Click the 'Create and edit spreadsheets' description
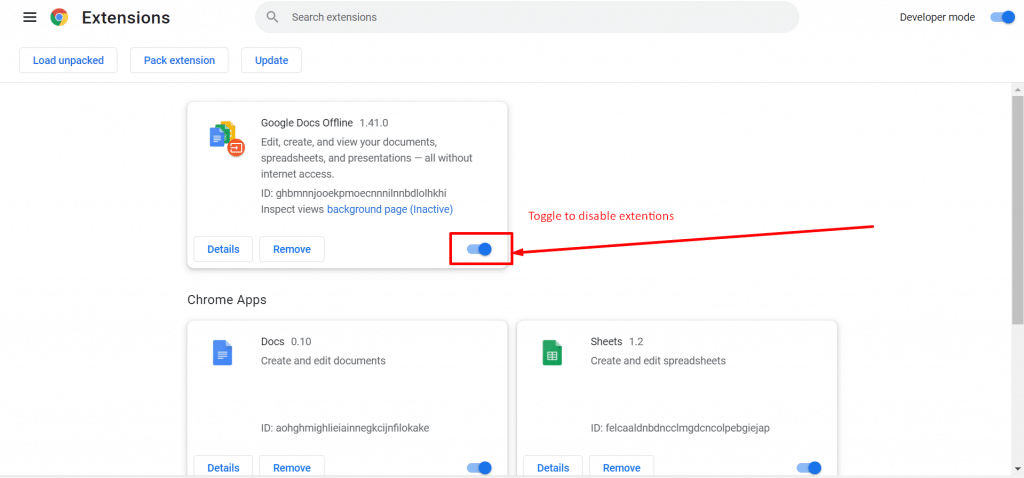 658,360
